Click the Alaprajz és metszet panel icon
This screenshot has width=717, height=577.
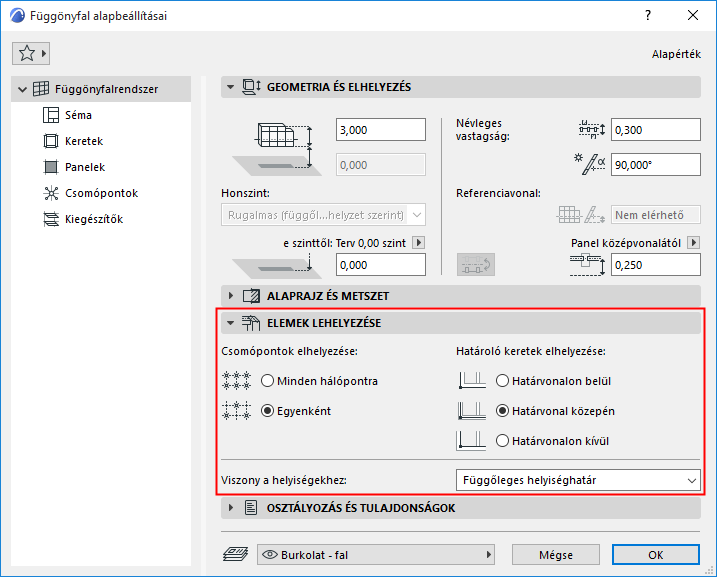pos(251,296)
